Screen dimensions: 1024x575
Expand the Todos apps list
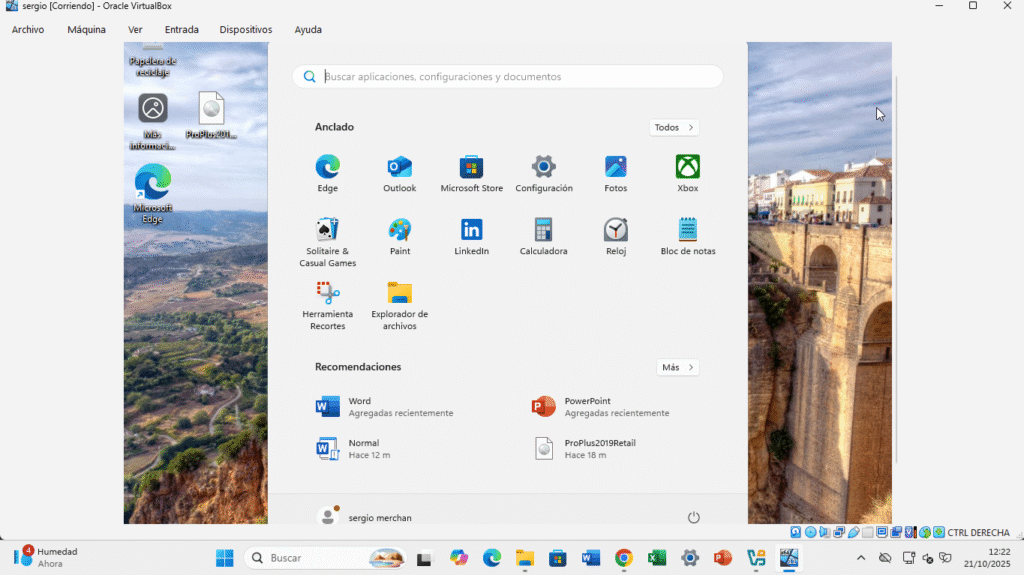coord(674,127)
